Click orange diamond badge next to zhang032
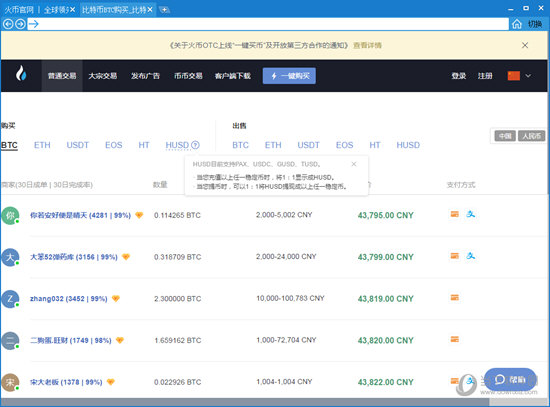 coord(116,299)
